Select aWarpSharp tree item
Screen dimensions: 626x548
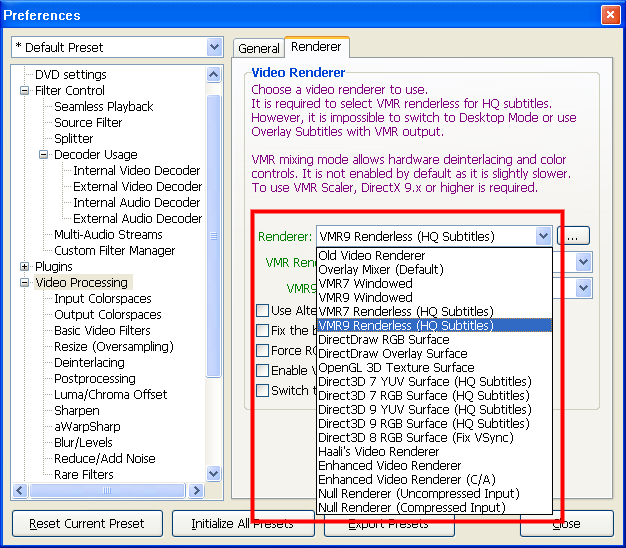[87, 426]
